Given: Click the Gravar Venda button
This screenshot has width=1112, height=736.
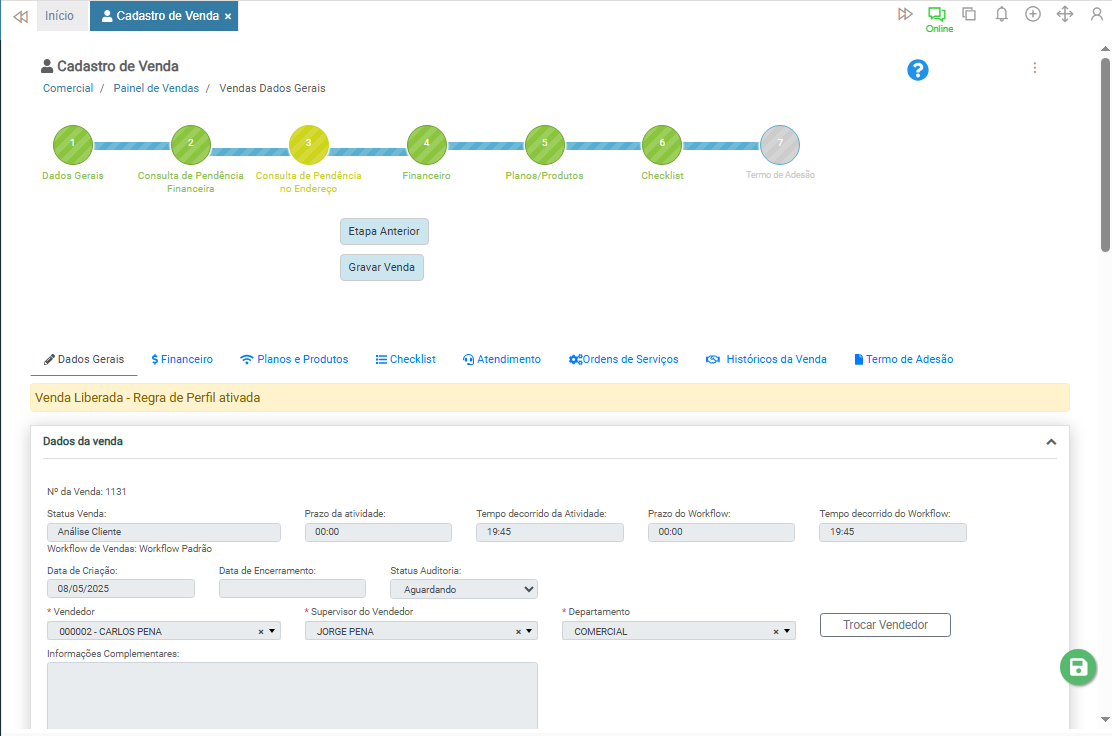Looking at the screenshot, I should [x=381, y=268].
